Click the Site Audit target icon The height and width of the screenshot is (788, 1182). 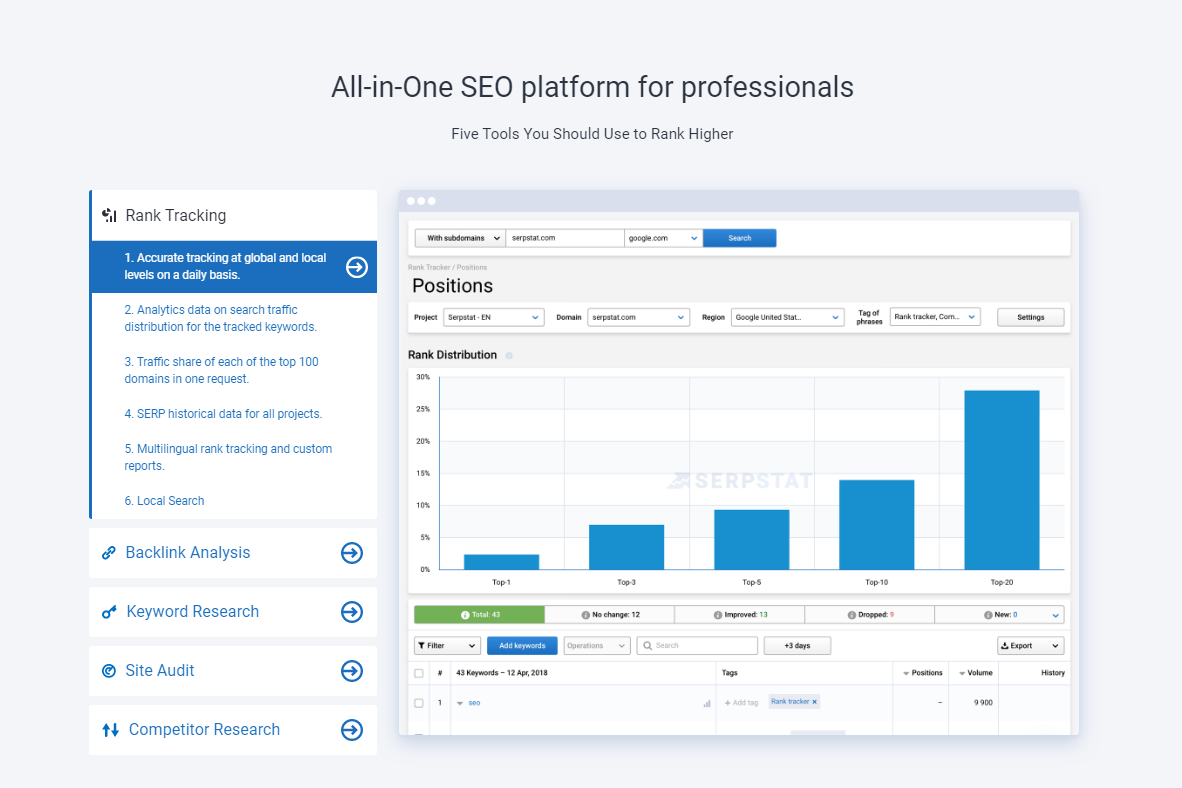(108, 670)
